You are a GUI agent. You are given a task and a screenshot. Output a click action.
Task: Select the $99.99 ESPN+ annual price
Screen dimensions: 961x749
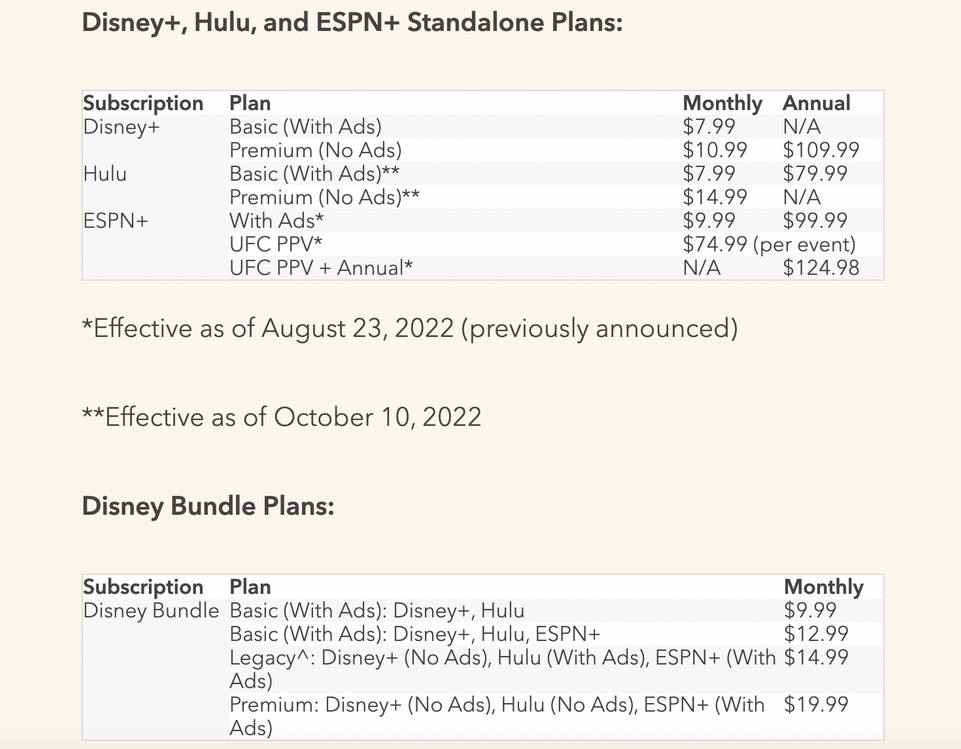point(815,221)
